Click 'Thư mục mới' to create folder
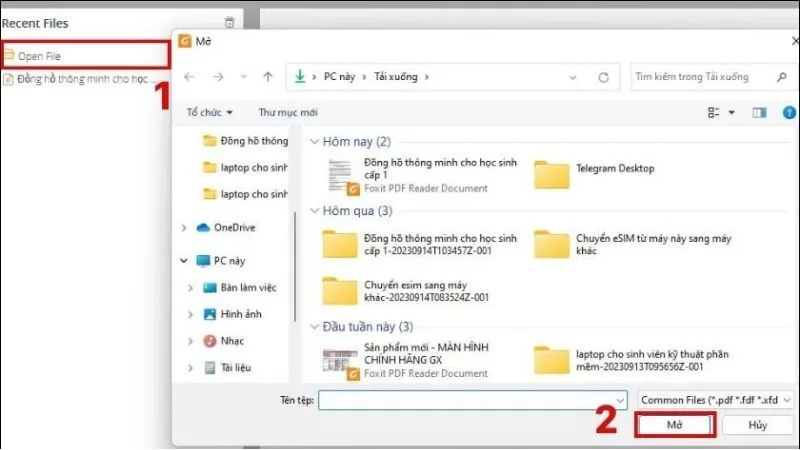 tap(288, 112)
